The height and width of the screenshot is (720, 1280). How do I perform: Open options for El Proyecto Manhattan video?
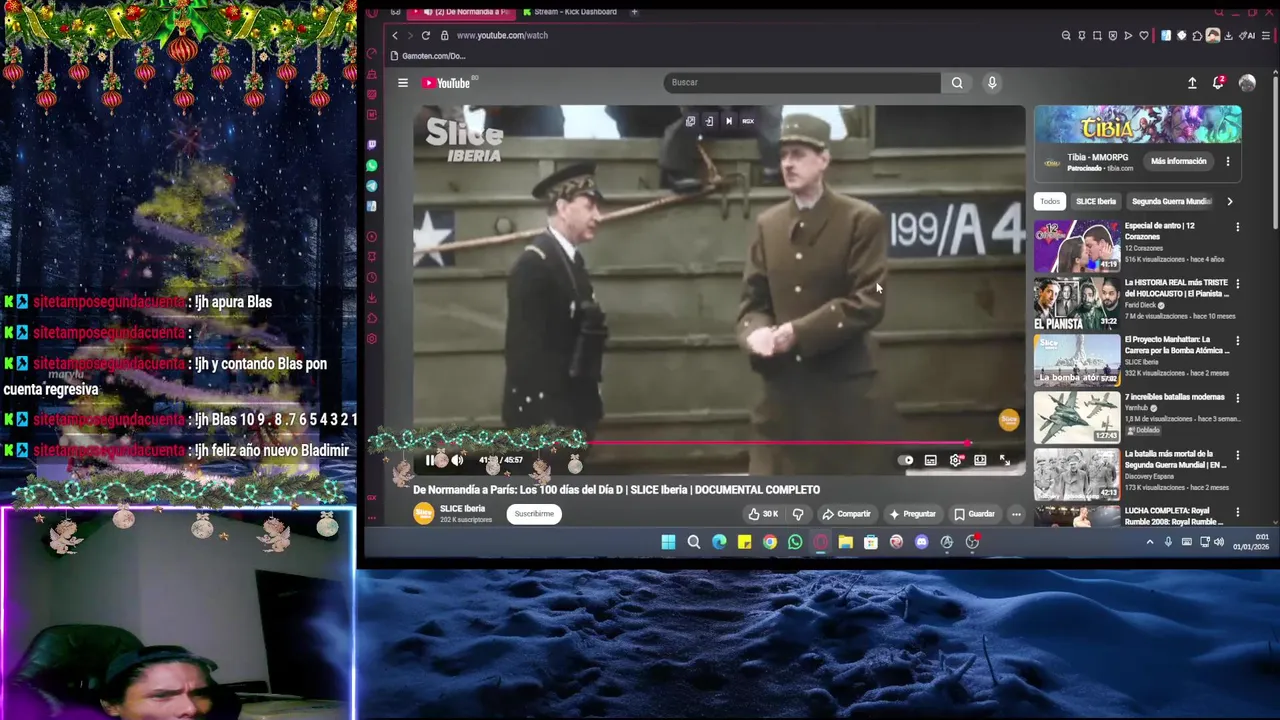(1238, 341)
